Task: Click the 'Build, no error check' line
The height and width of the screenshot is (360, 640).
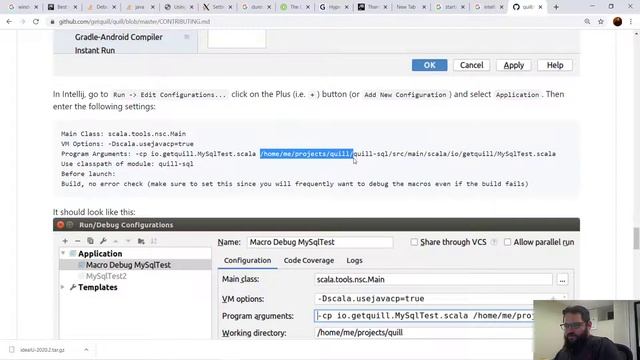Action: pos(295,184)
